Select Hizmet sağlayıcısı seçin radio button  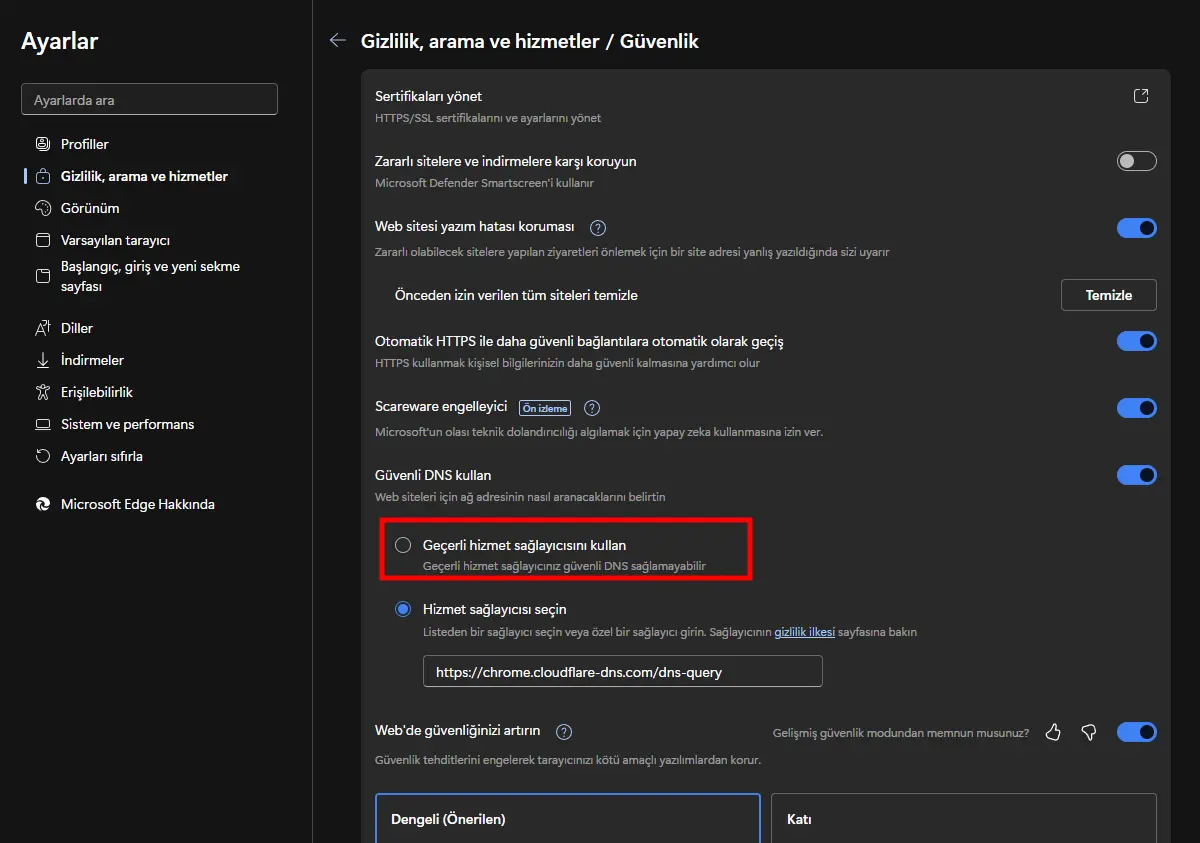[403, 609]
